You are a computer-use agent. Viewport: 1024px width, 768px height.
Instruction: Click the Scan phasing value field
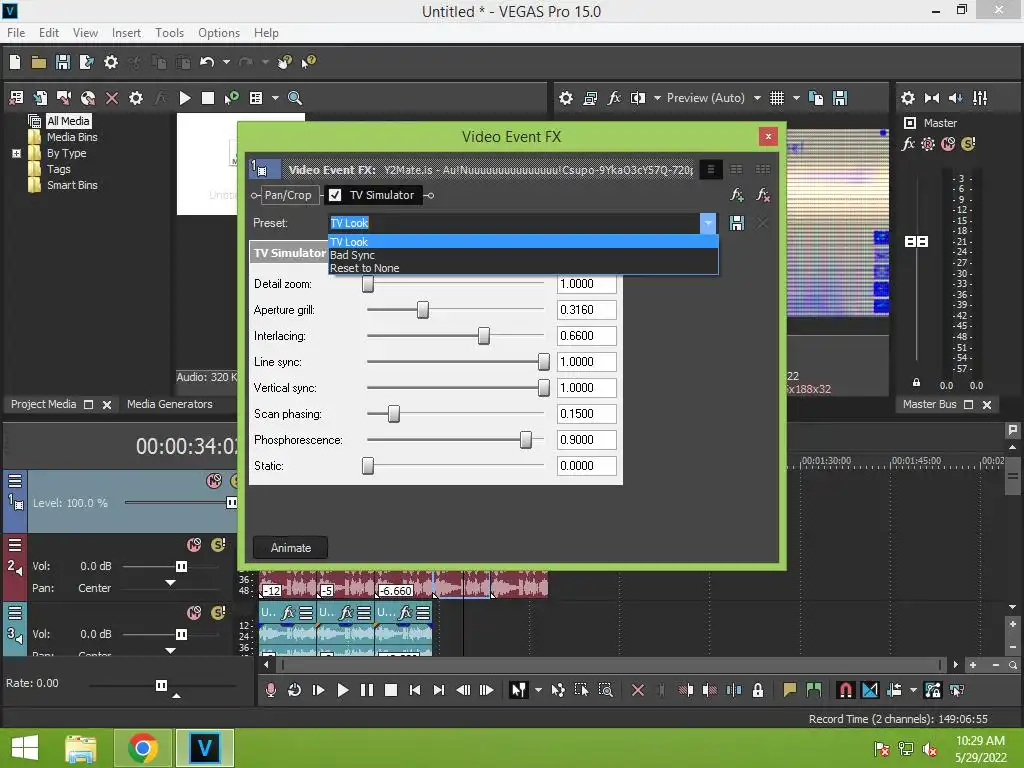point(586,414)
